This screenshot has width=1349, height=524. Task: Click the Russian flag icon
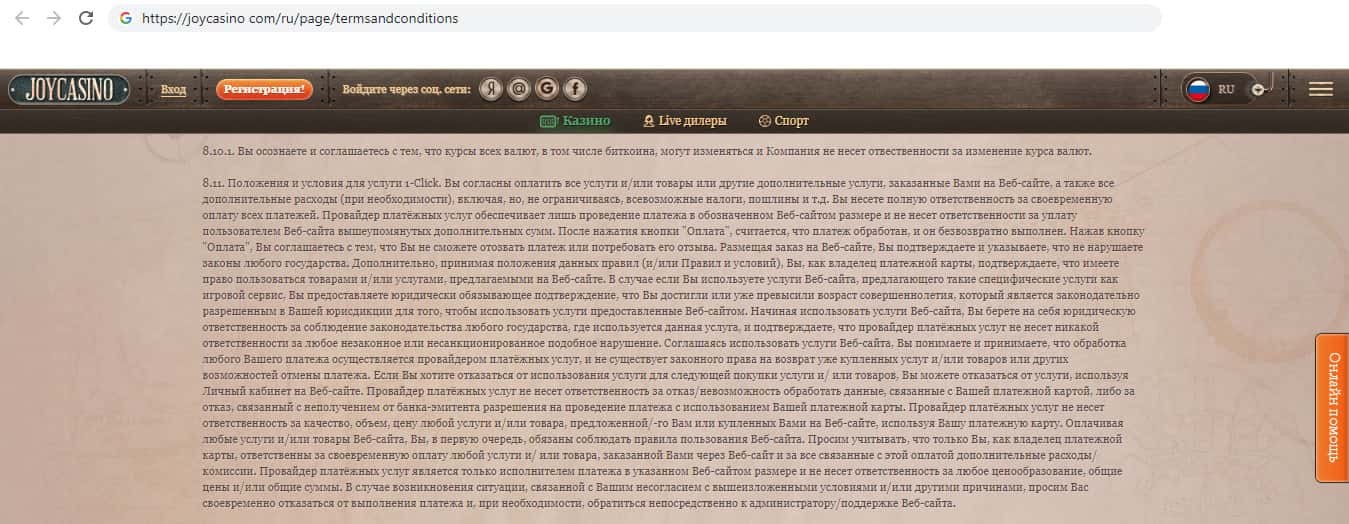1198,89
